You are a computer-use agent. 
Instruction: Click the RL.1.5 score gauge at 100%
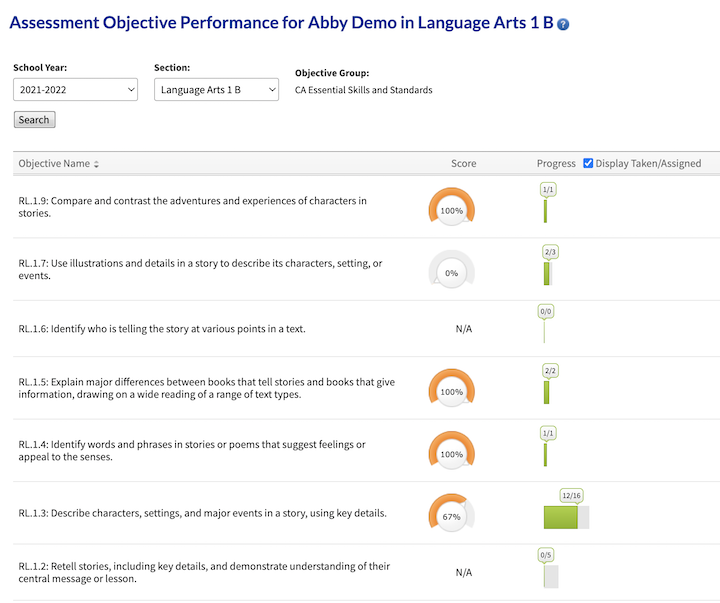point(451,390)
